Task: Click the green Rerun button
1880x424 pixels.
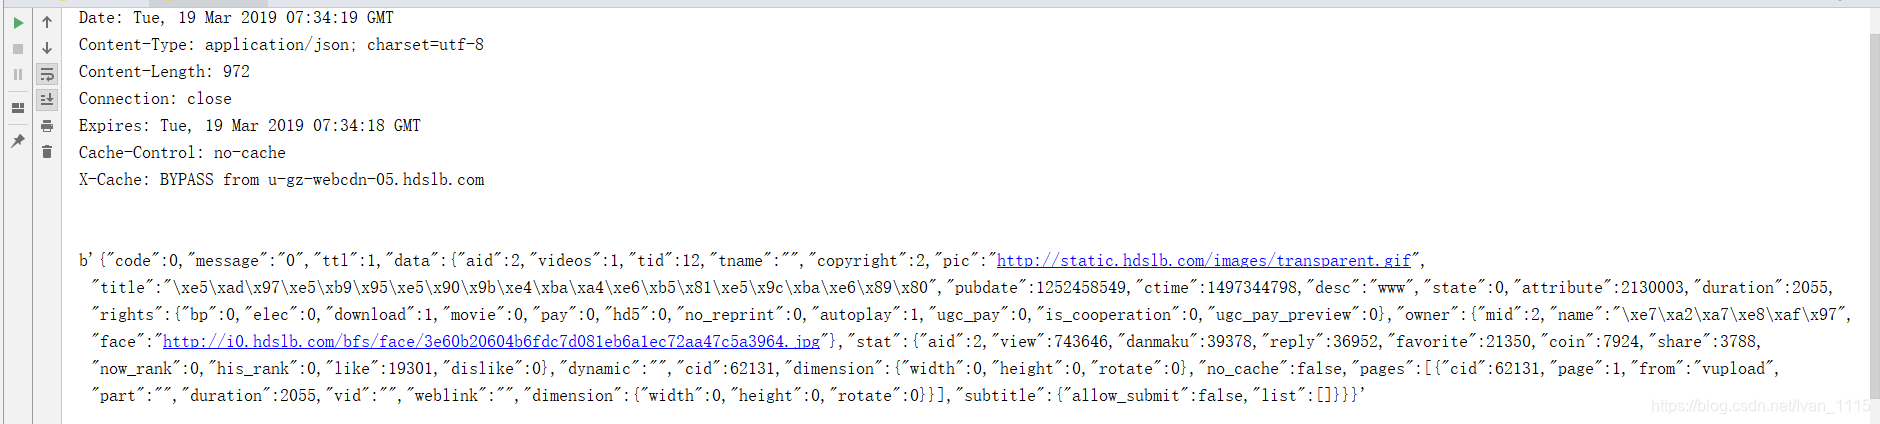Action: 18,22
